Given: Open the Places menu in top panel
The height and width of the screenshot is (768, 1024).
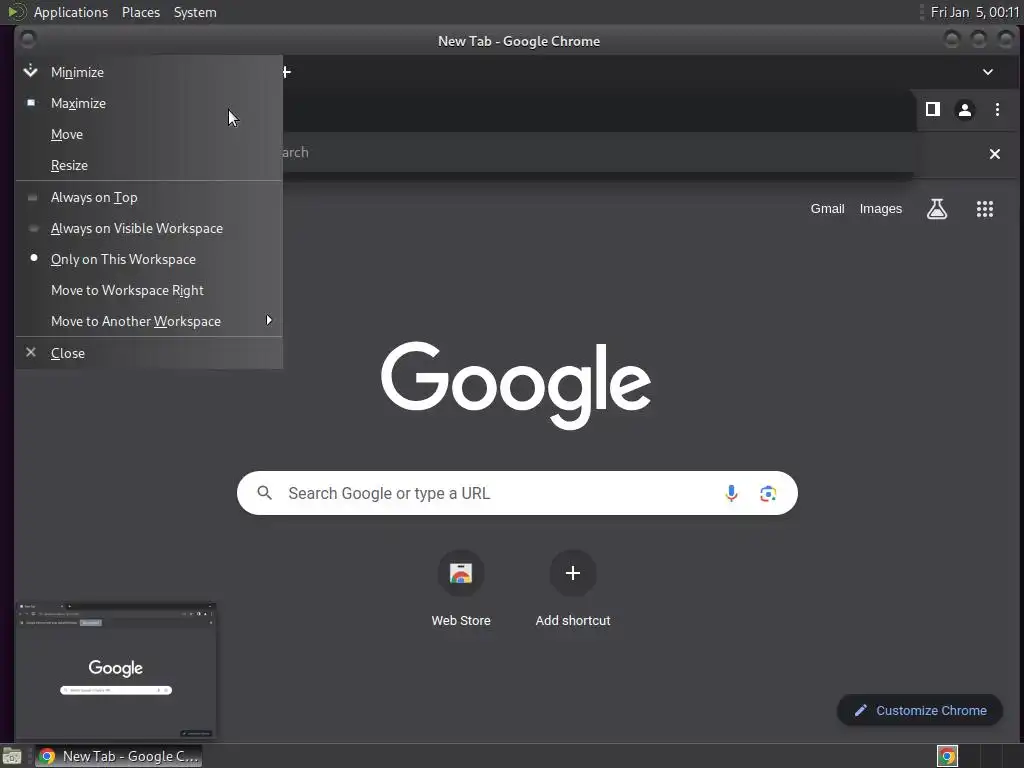Looking at the screenshot, I should [140, 12].
